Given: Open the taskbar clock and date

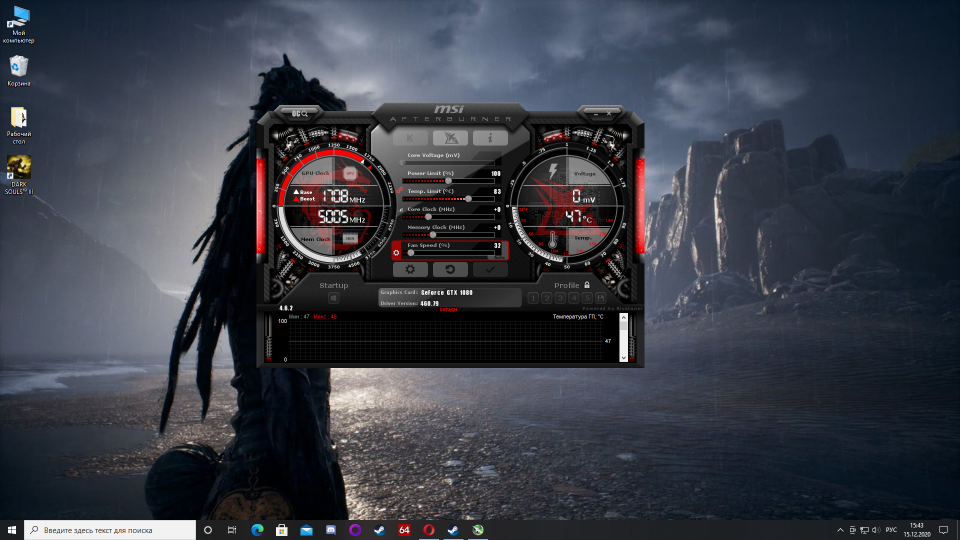Looking at the screenshot, I should click(917, 530).
